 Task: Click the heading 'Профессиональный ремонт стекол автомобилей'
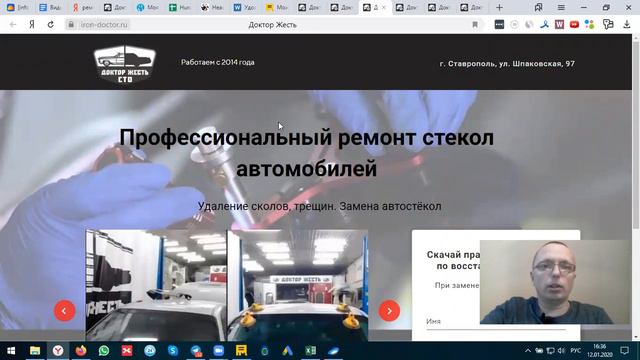(x=306, y=153)
